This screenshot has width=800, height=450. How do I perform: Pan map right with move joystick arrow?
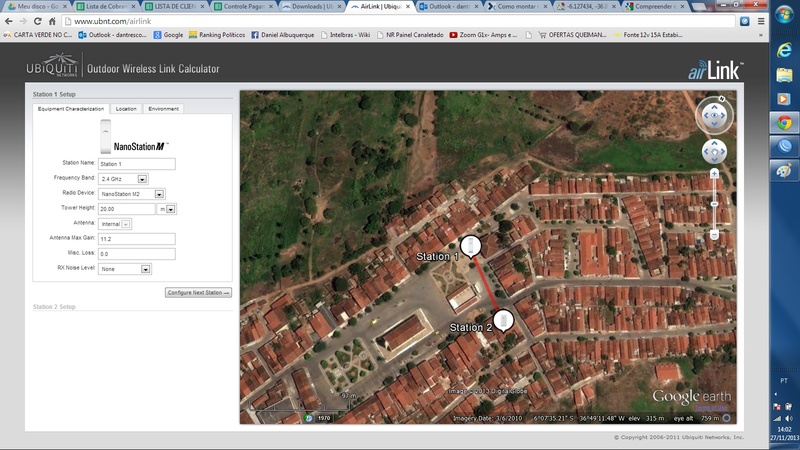723,152
